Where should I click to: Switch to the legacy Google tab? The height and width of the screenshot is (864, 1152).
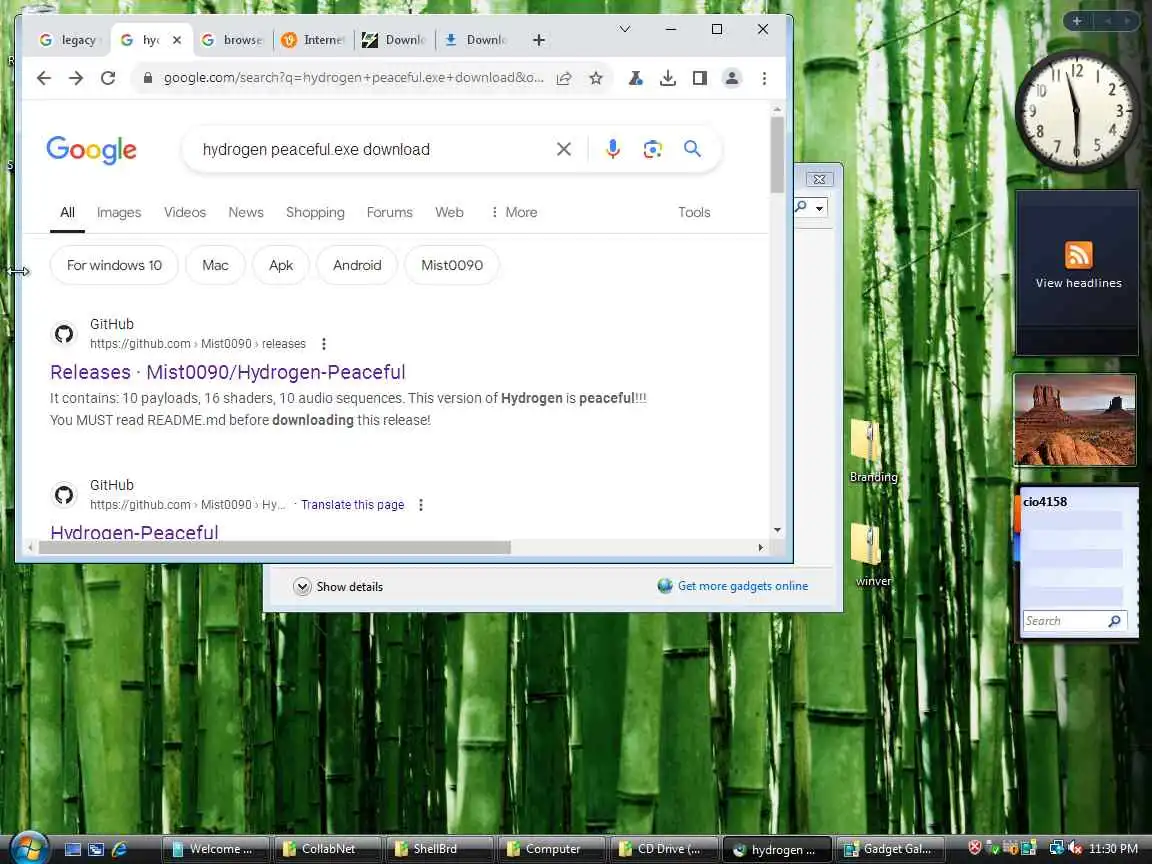click(x=69, y=40)
